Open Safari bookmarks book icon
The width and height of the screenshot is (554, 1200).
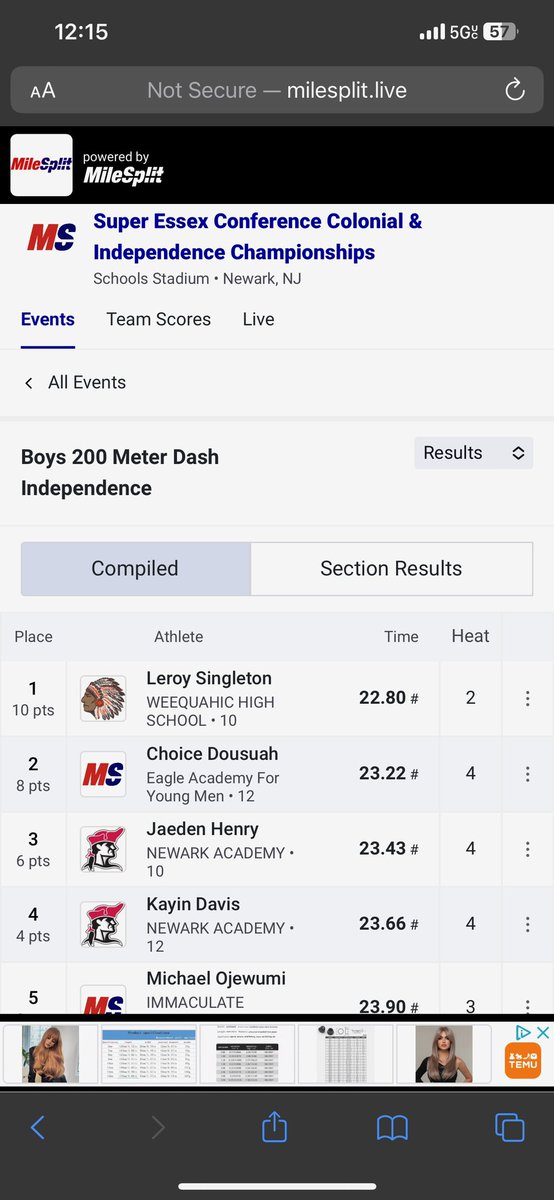click(392, 1129)
